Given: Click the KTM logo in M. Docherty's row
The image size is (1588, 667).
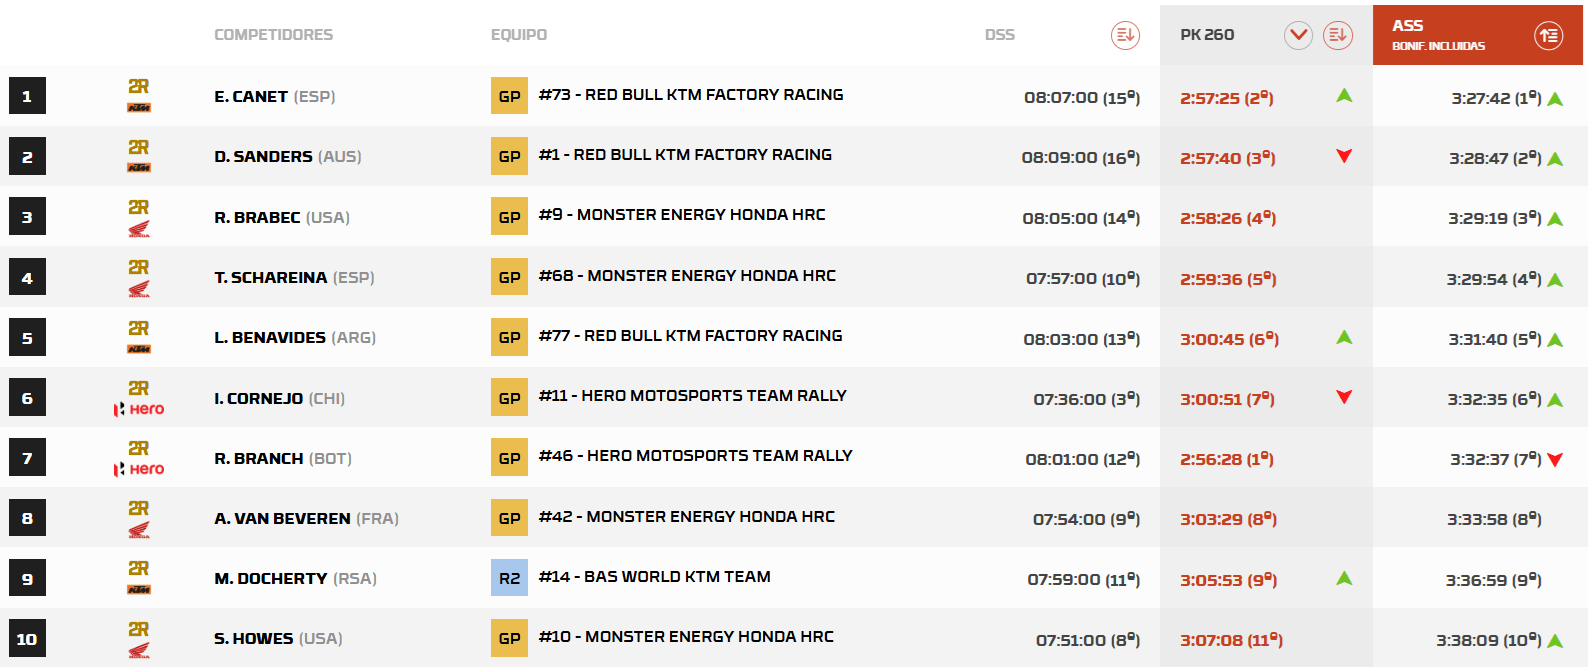Looking at the screenshot, I should click(139, 590).
